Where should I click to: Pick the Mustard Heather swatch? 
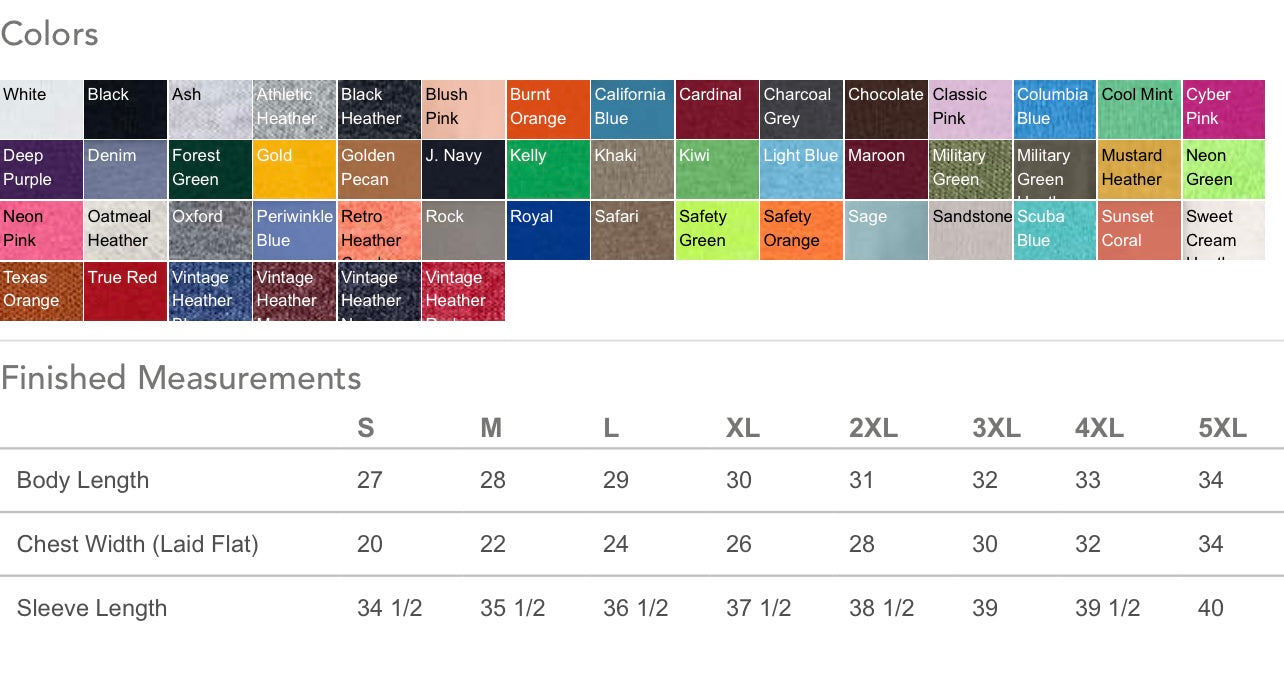(1139, 170)
